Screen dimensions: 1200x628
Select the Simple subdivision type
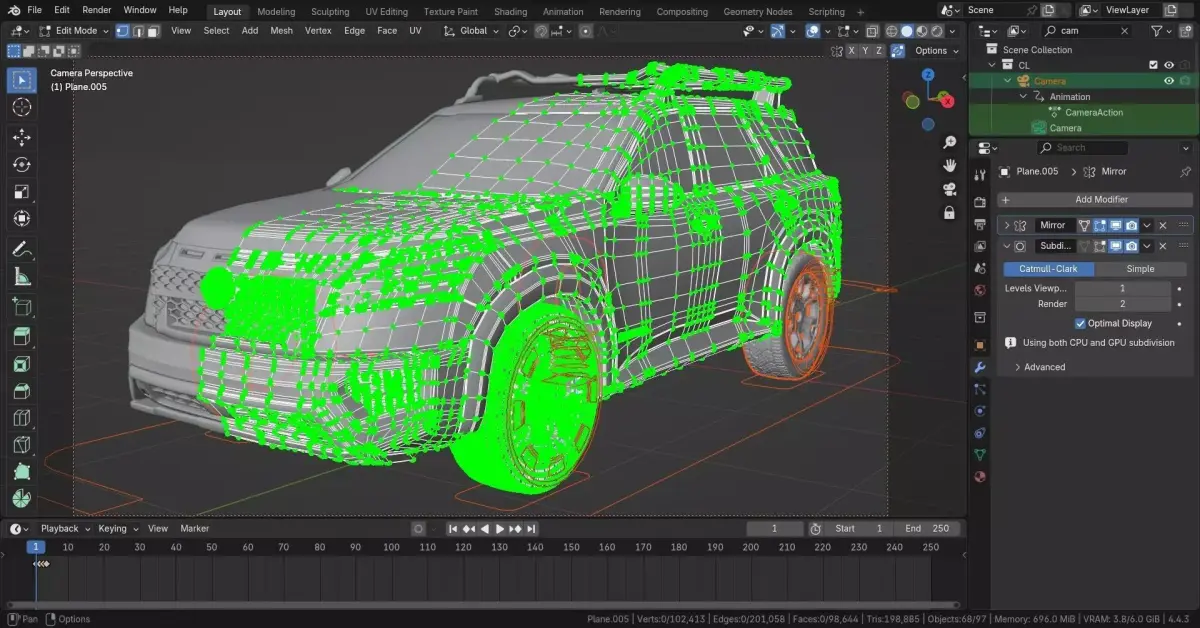click(x=1140, y=269)
